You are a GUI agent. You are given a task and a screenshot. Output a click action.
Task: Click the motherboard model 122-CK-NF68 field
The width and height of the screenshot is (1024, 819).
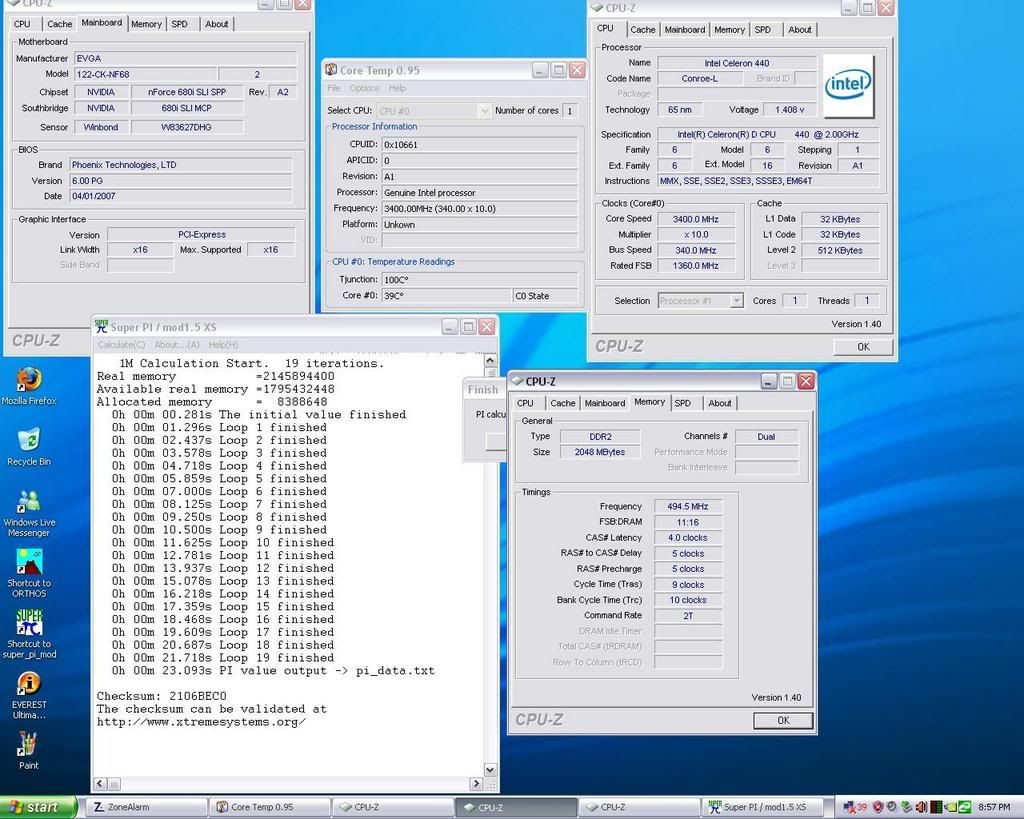(145, 74)
